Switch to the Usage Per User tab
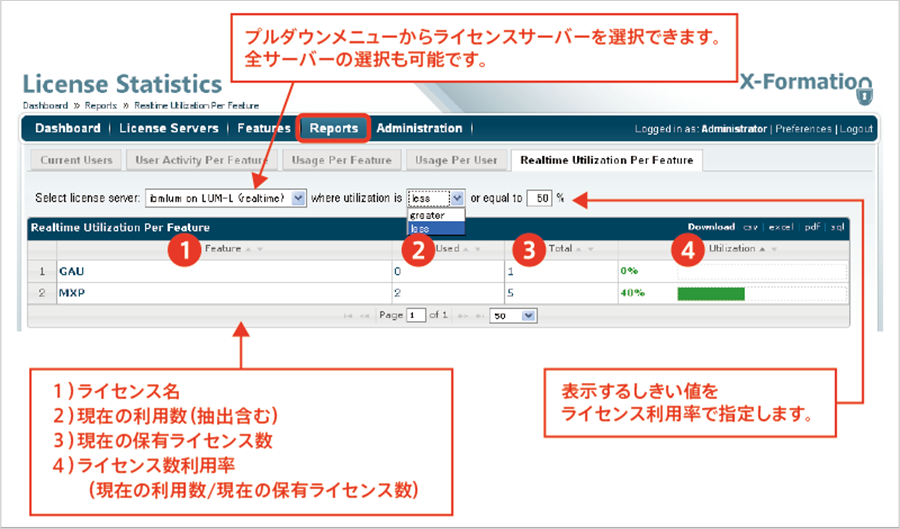The height and width of the screenshot is (529, 900). click(x=456, y=160)
